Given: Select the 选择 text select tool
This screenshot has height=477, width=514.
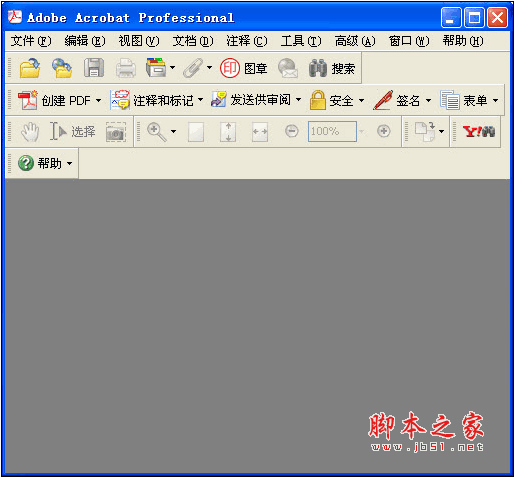Looking at the screenshot, I should (73, 131).
